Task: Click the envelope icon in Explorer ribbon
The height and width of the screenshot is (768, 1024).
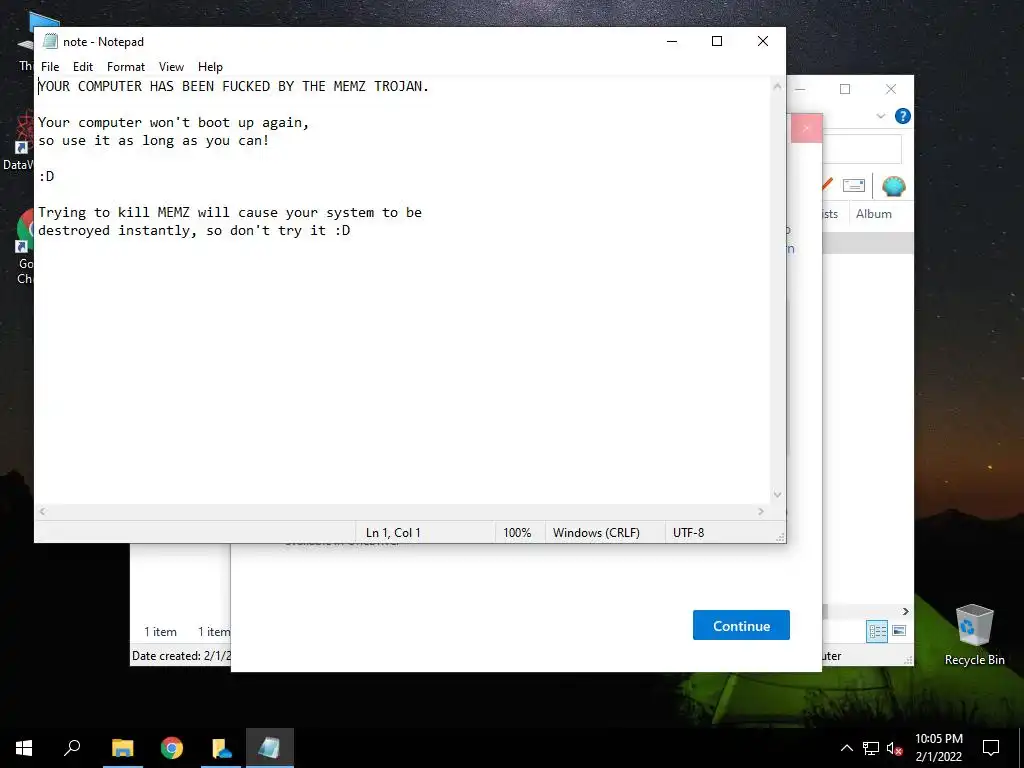Action: tap(854, 185)
